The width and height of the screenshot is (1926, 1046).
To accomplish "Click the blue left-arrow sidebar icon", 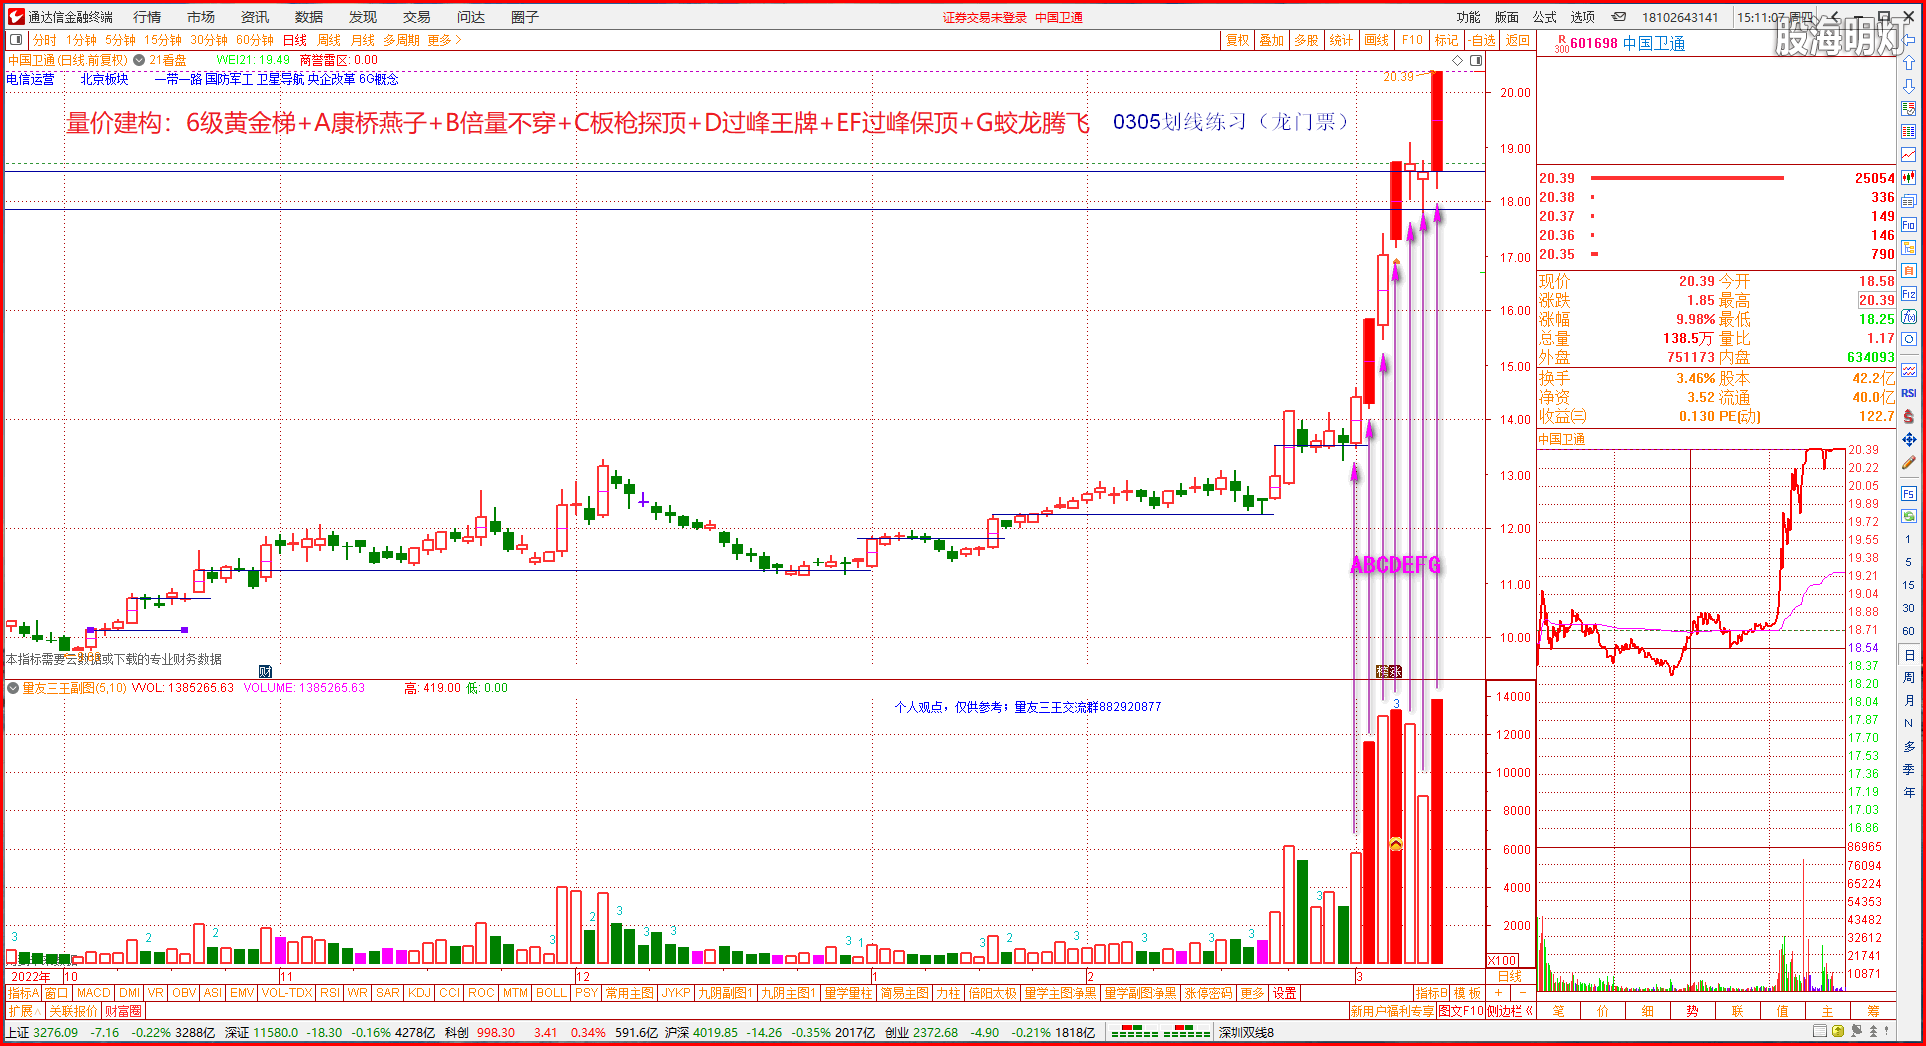I will pos(1909,41).
